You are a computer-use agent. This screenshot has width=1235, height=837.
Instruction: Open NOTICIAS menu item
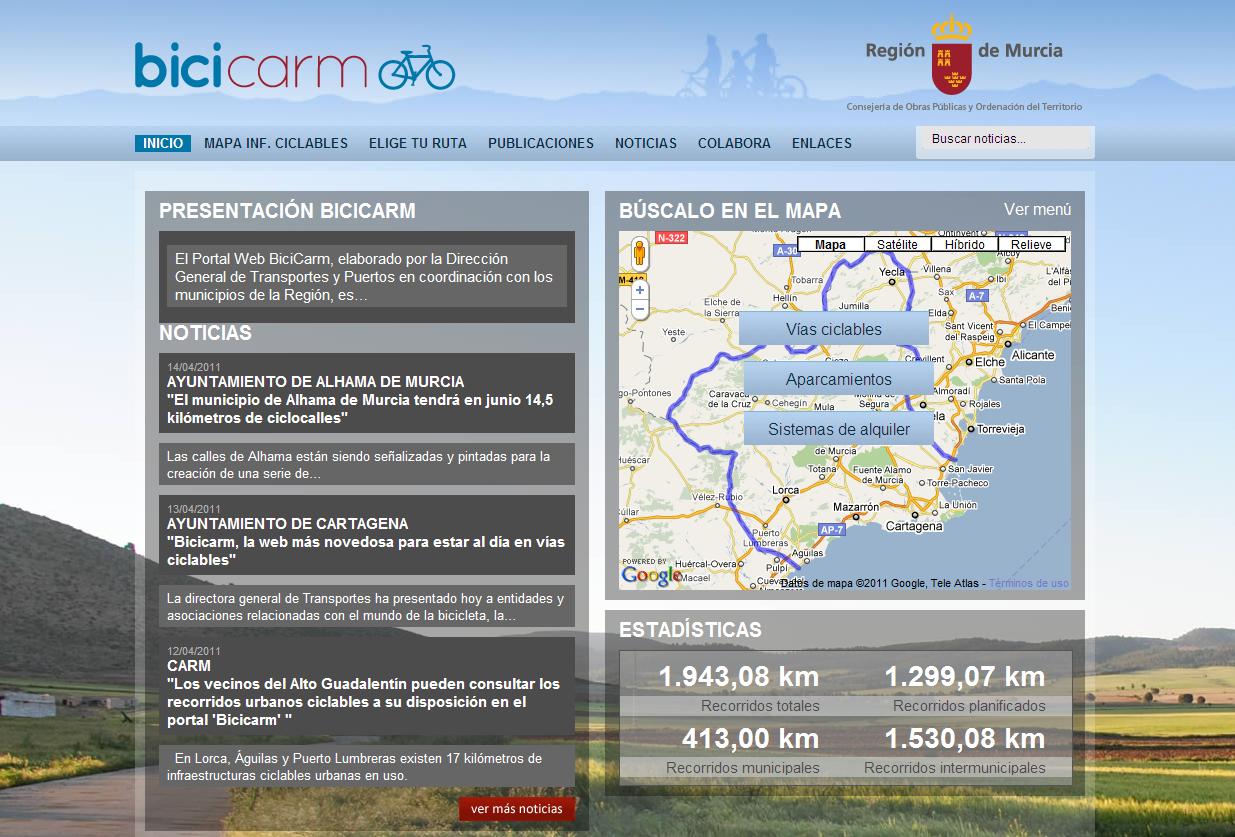[x=646, y=143]
